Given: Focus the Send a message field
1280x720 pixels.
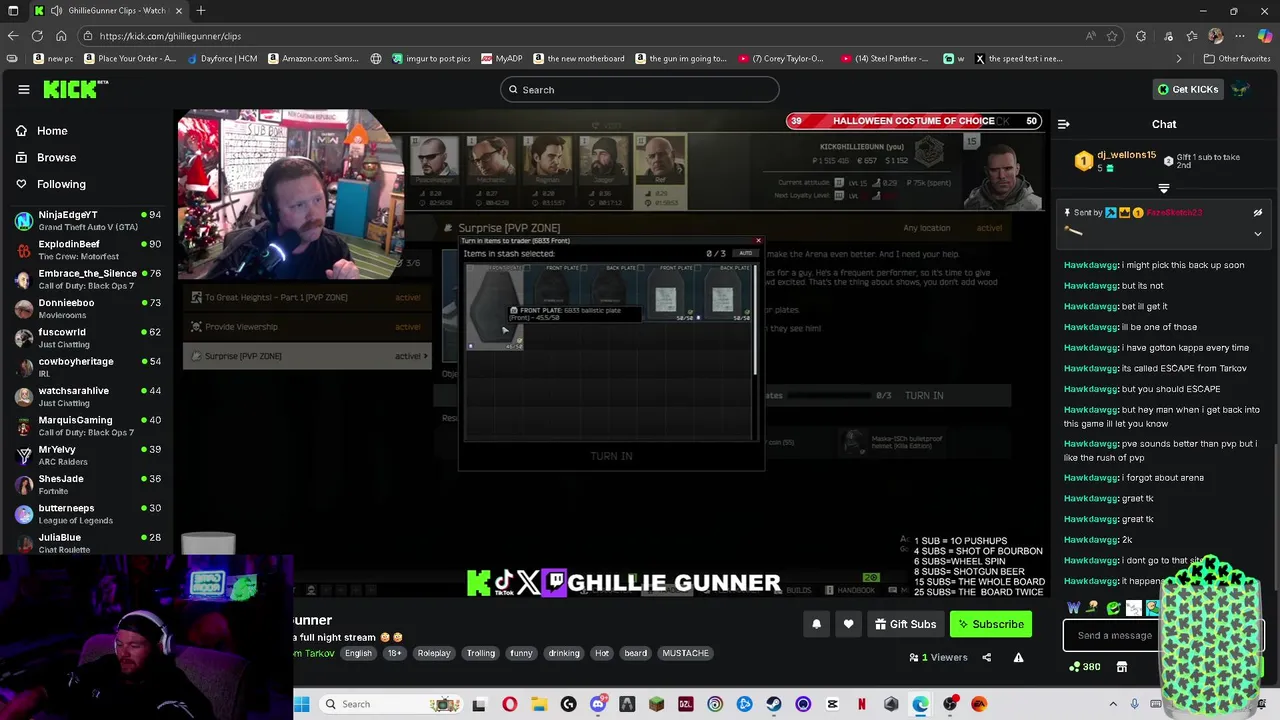Looking at the screenshot, I should 1115,636.
